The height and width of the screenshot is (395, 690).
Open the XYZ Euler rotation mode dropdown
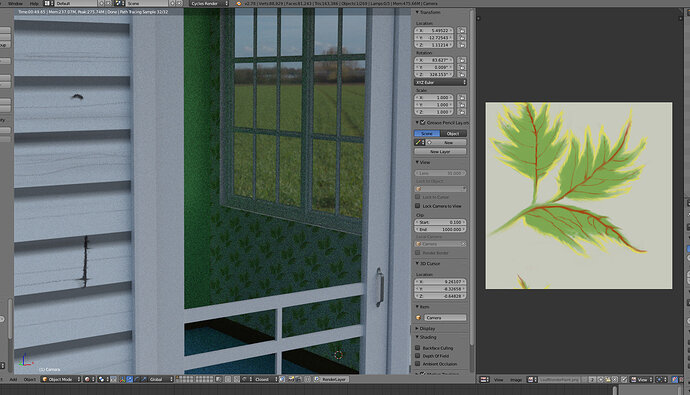(440, 82)
